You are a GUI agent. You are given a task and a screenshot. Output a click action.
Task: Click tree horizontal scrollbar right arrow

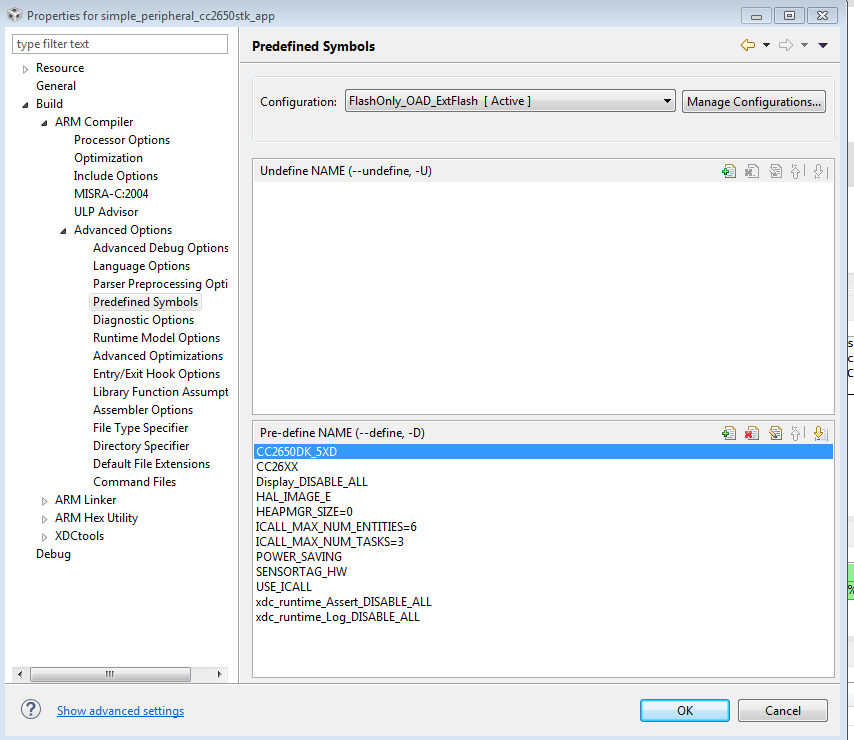(x=219, y=674)
